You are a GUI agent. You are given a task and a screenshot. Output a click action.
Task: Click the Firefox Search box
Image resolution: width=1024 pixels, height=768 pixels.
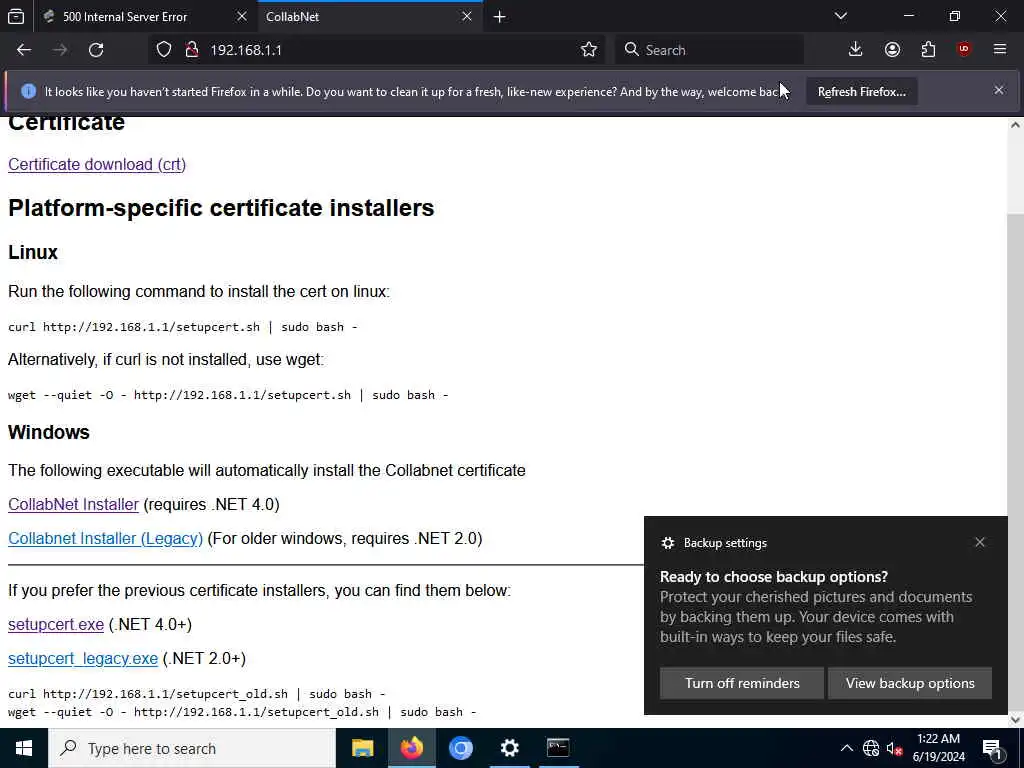click(709, 50)
